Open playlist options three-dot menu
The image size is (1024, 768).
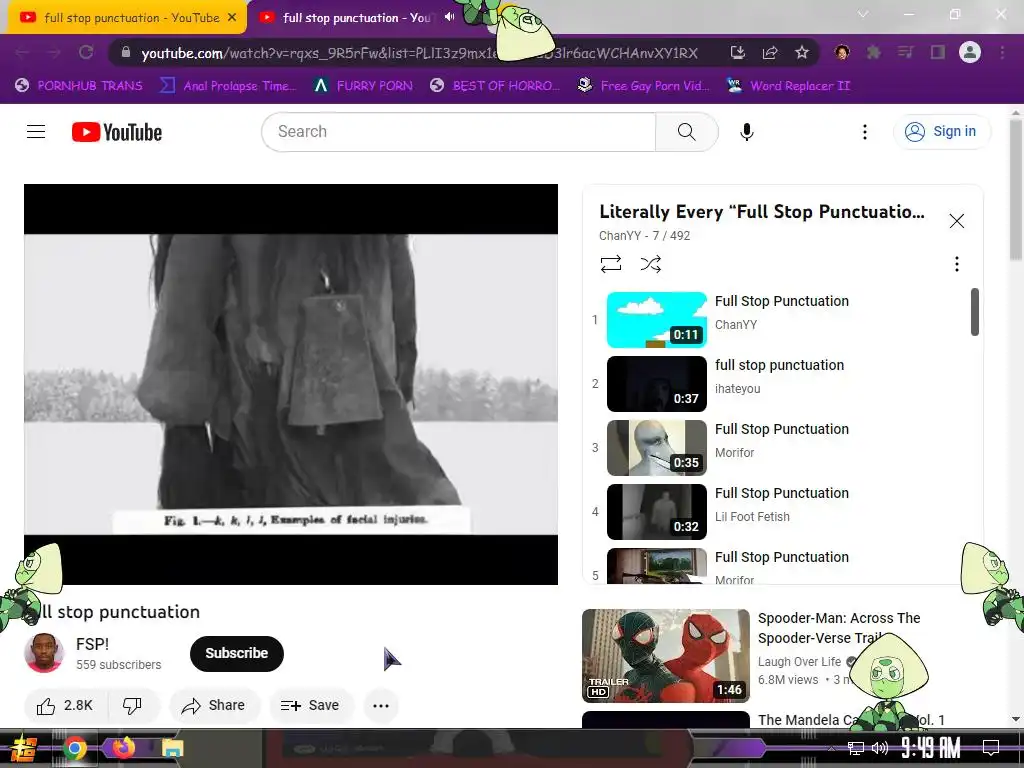point(957,264)
